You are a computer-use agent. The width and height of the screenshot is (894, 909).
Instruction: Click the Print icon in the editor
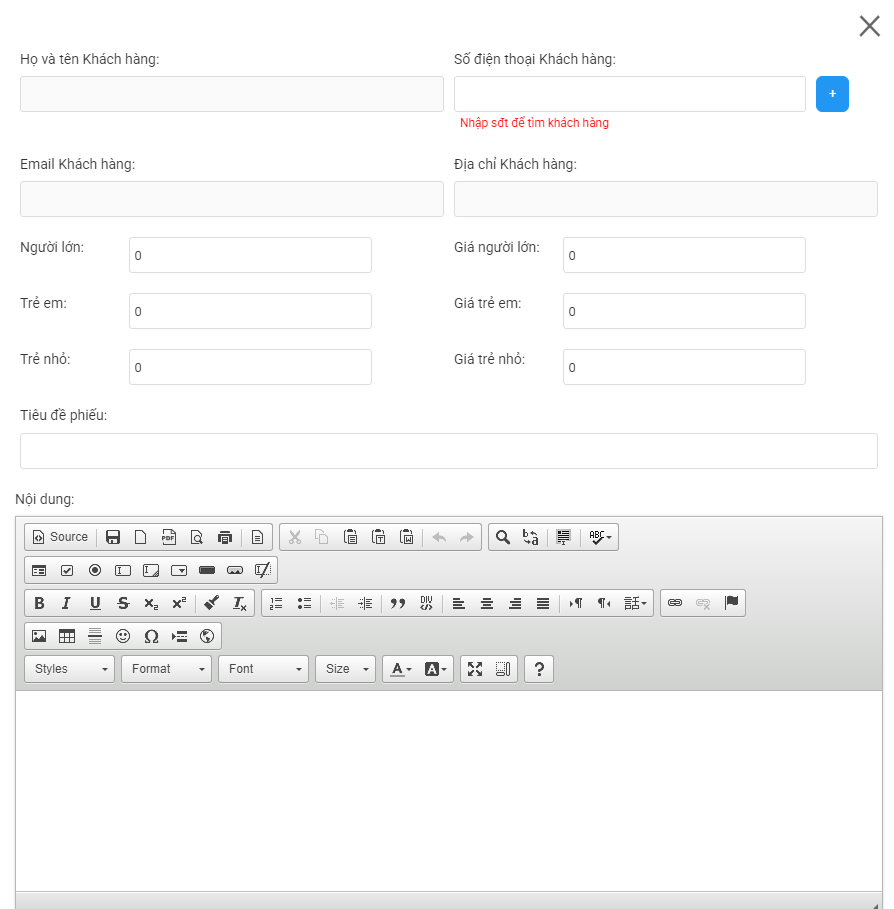tap(225, 537)
